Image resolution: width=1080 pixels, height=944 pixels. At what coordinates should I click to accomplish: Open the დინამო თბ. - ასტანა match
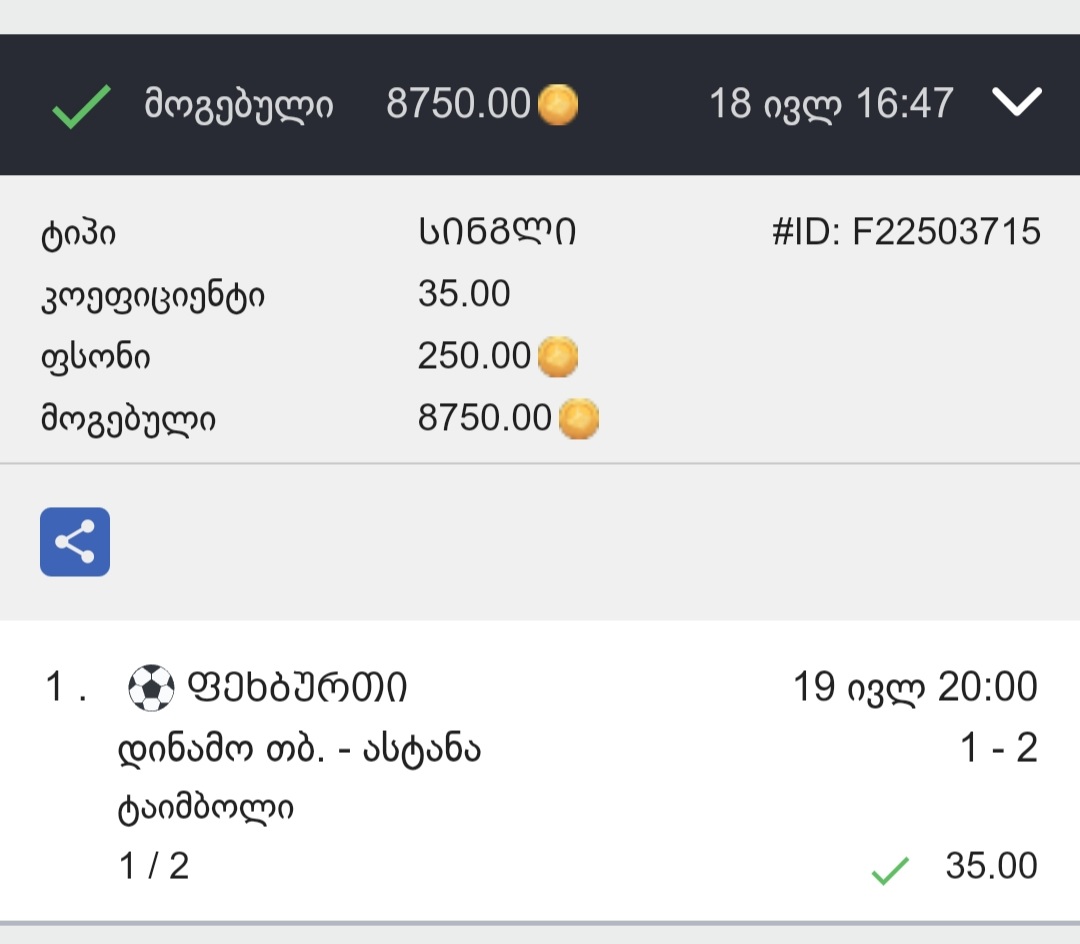[299, 748]
